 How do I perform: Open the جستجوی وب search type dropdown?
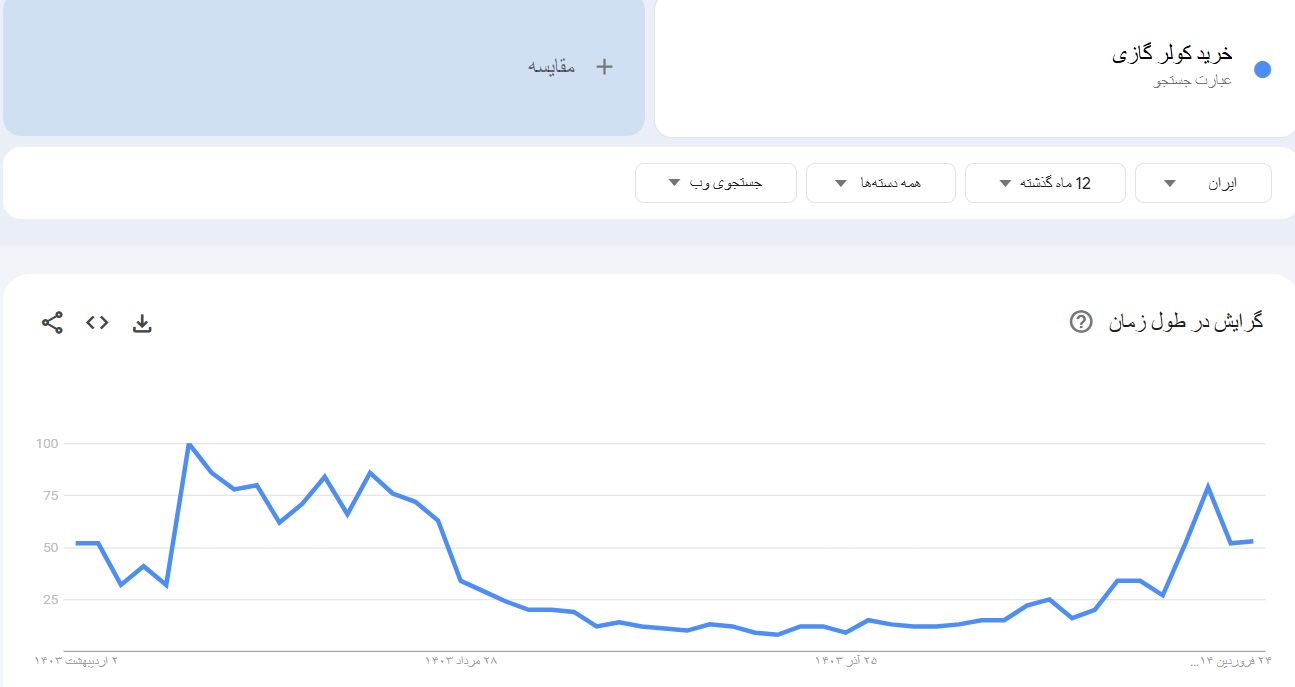pyautogui.click(x=716, y=182)
